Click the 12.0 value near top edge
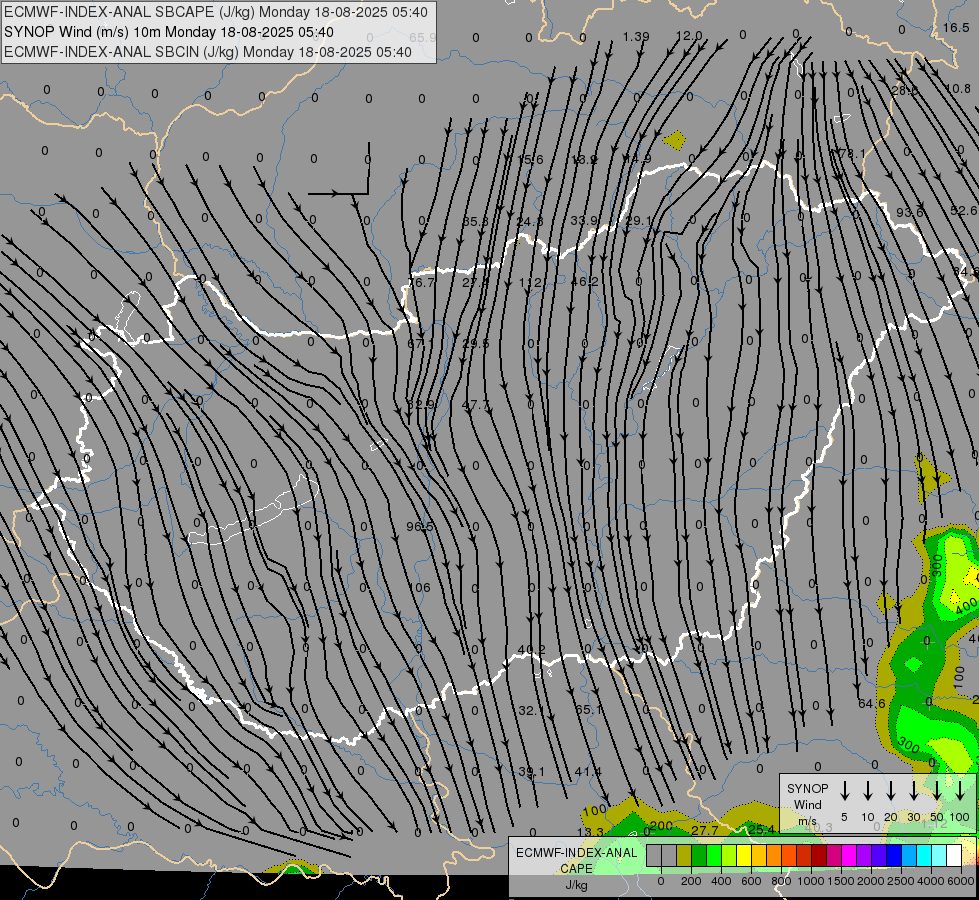 tap(689, 36)
